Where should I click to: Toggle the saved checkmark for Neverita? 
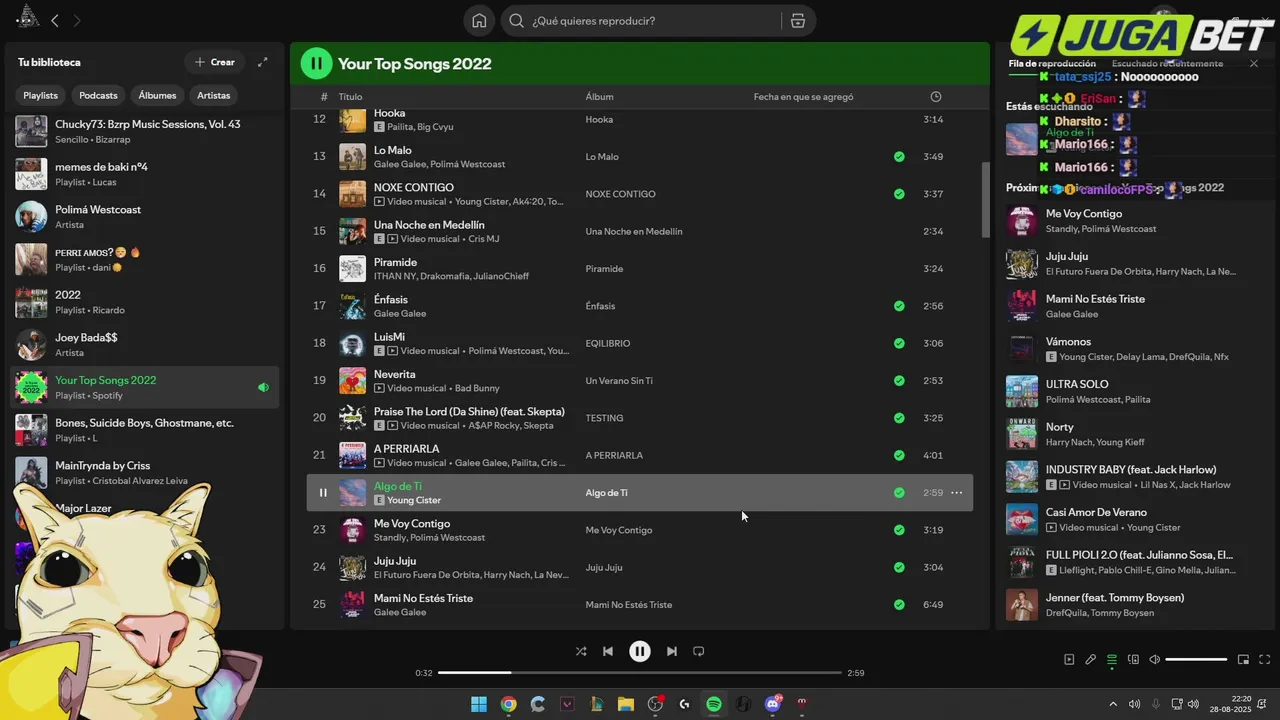pyautogui.click(x=899, y=381)
